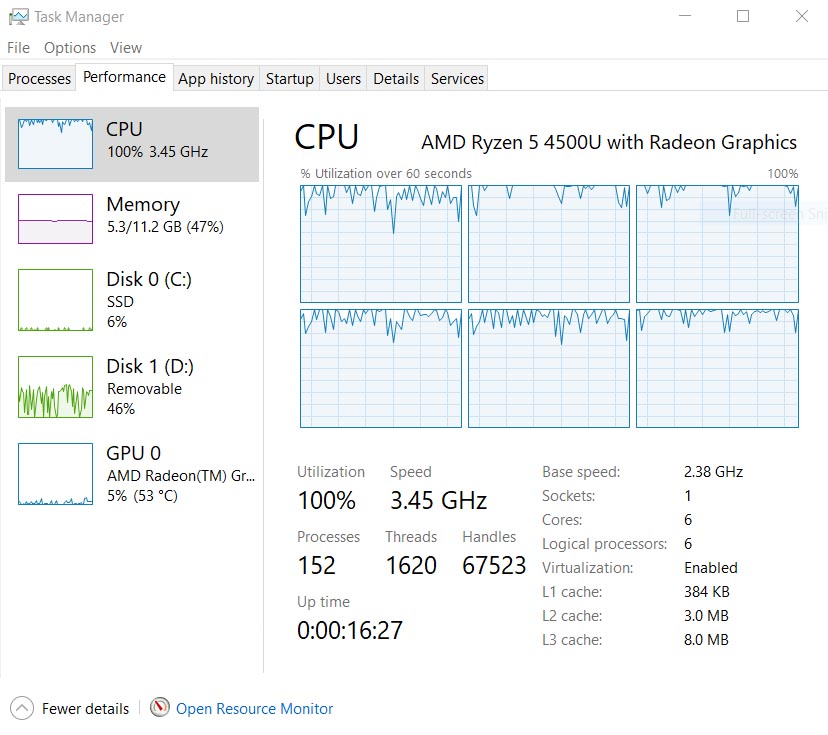Viewport: 828px width, 735px height.
Task: Switch to the App history tab
Action: coord(216,79)
